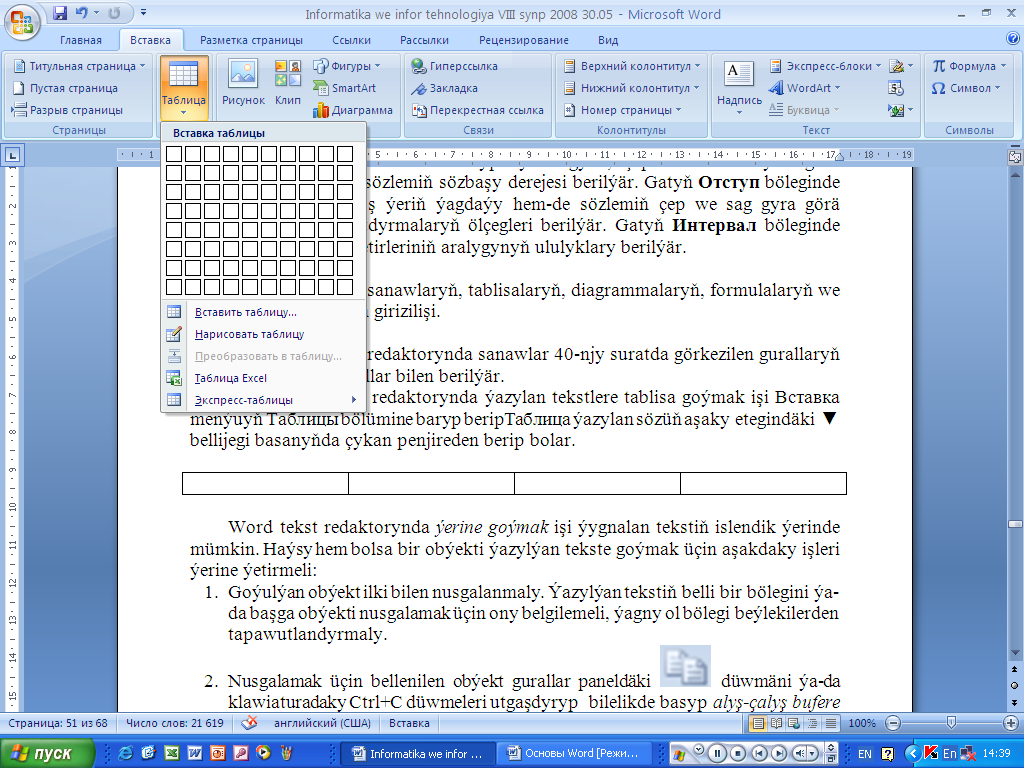
Task: Open word count via Число слов
Action: (174, 723)
